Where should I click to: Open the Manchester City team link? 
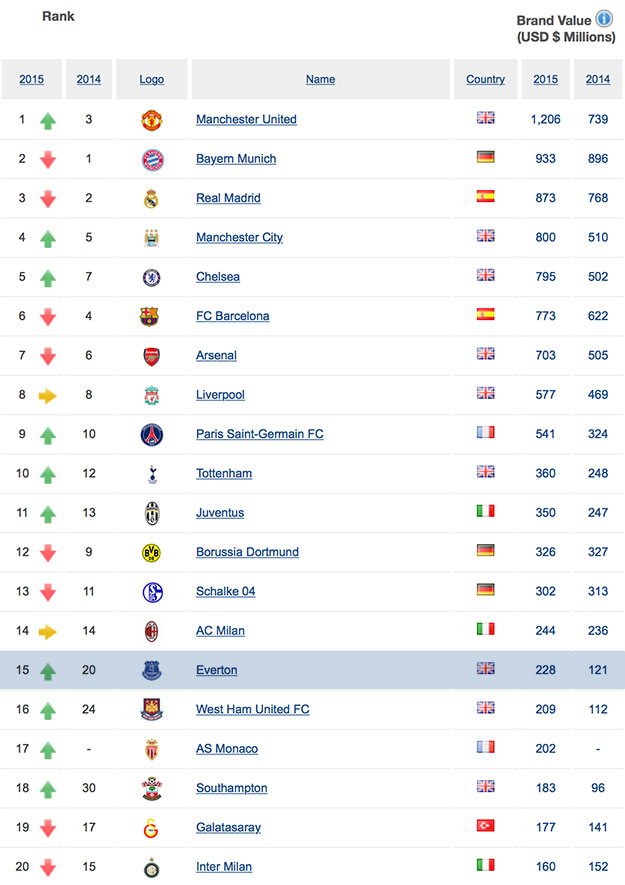coord(239,238)
